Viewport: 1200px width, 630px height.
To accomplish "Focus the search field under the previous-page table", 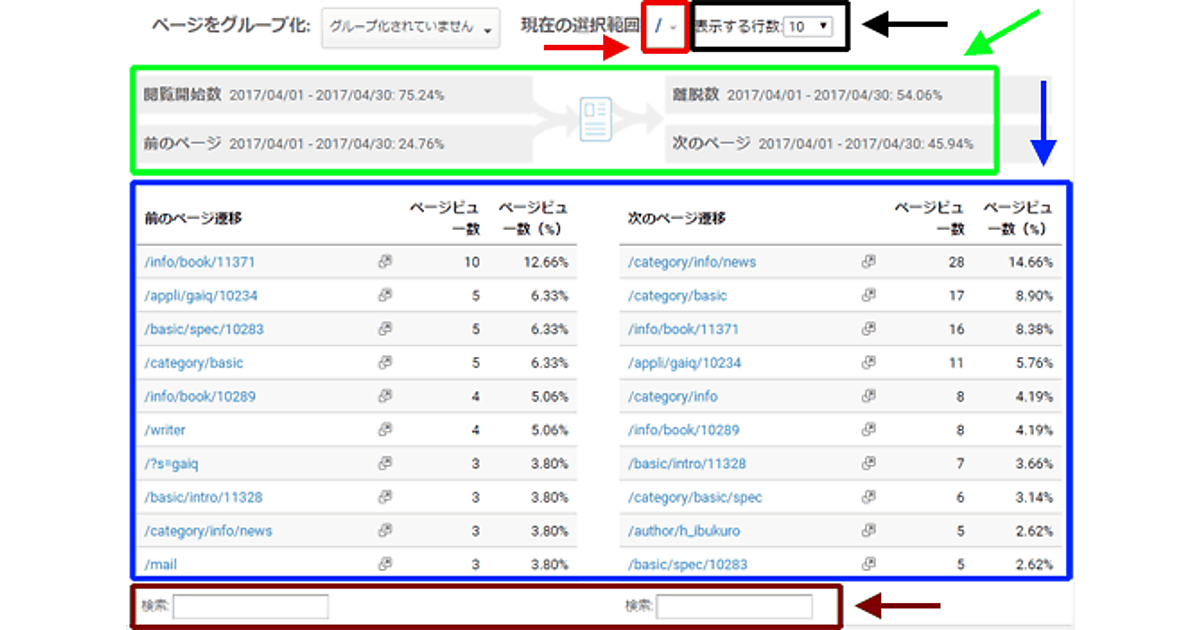I will tap(250, 606).
